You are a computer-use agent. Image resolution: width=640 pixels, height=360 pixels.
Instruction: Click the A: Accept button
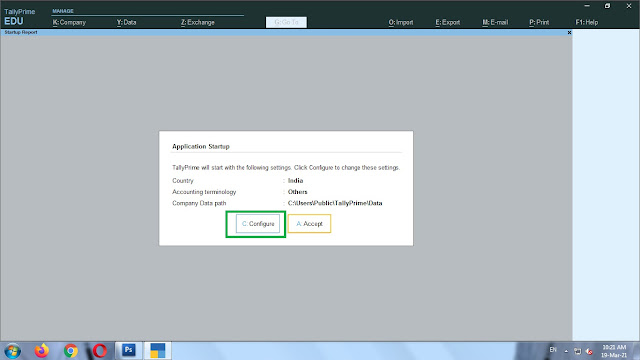[x=309, y=224]
